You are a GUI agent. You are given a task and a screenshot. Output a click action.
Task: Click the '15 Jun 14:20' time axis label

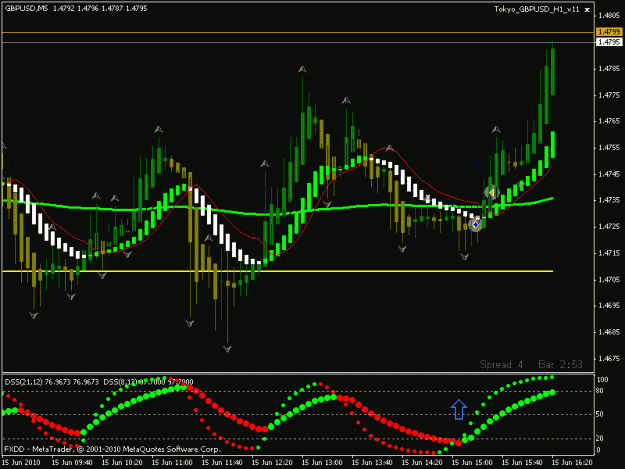click(422, 462)
